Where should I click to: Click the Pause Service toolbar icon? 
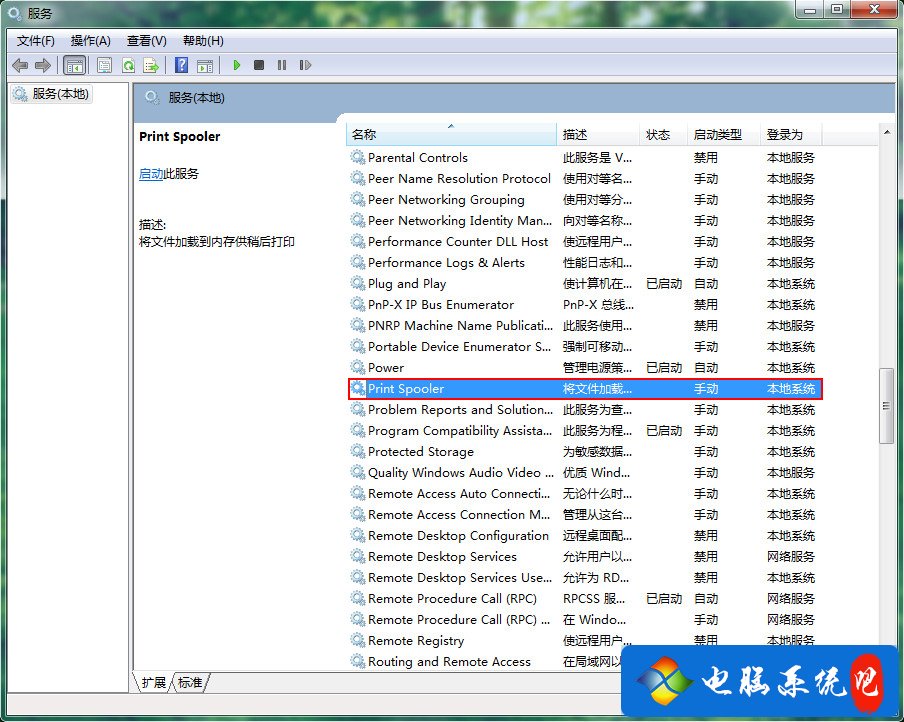281,64
